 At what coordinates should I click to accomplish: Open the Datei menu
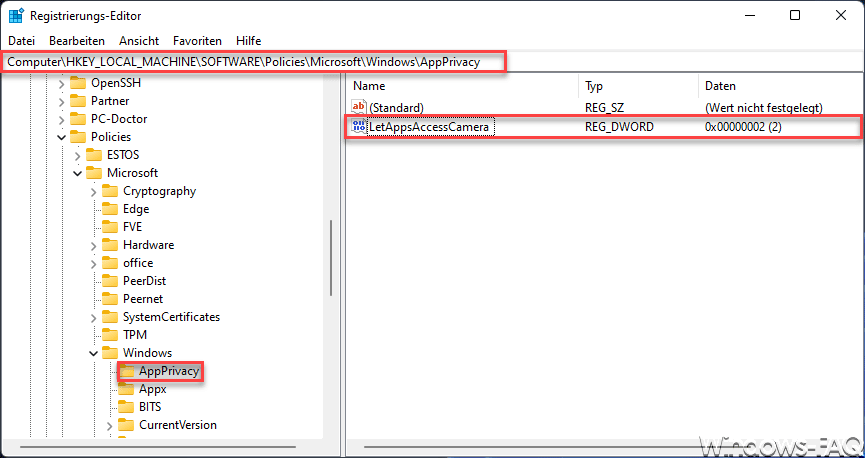[22, 41]
